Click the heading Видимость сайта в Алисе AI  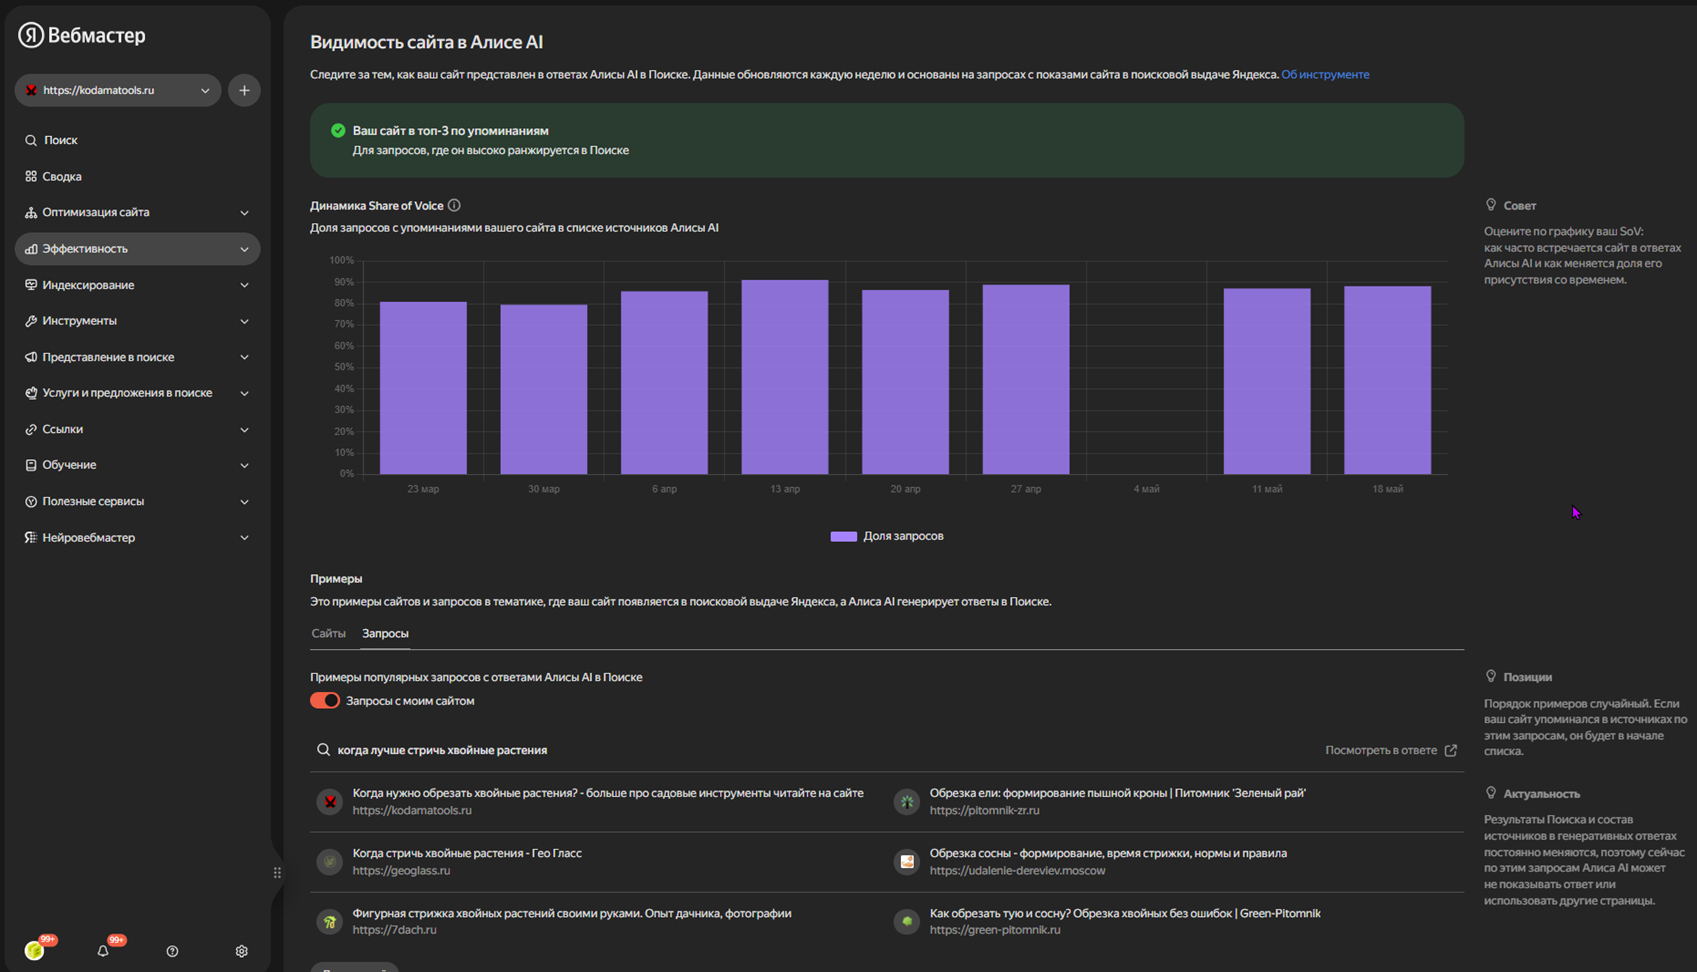point(426,42)
